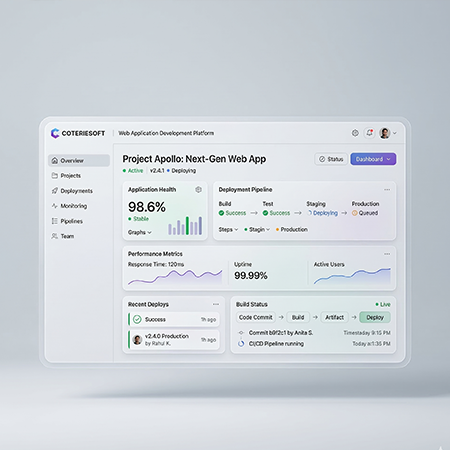Click the Pipelines list icon
Viewport: 450px width, 450px height.
(x=55, y=221)
